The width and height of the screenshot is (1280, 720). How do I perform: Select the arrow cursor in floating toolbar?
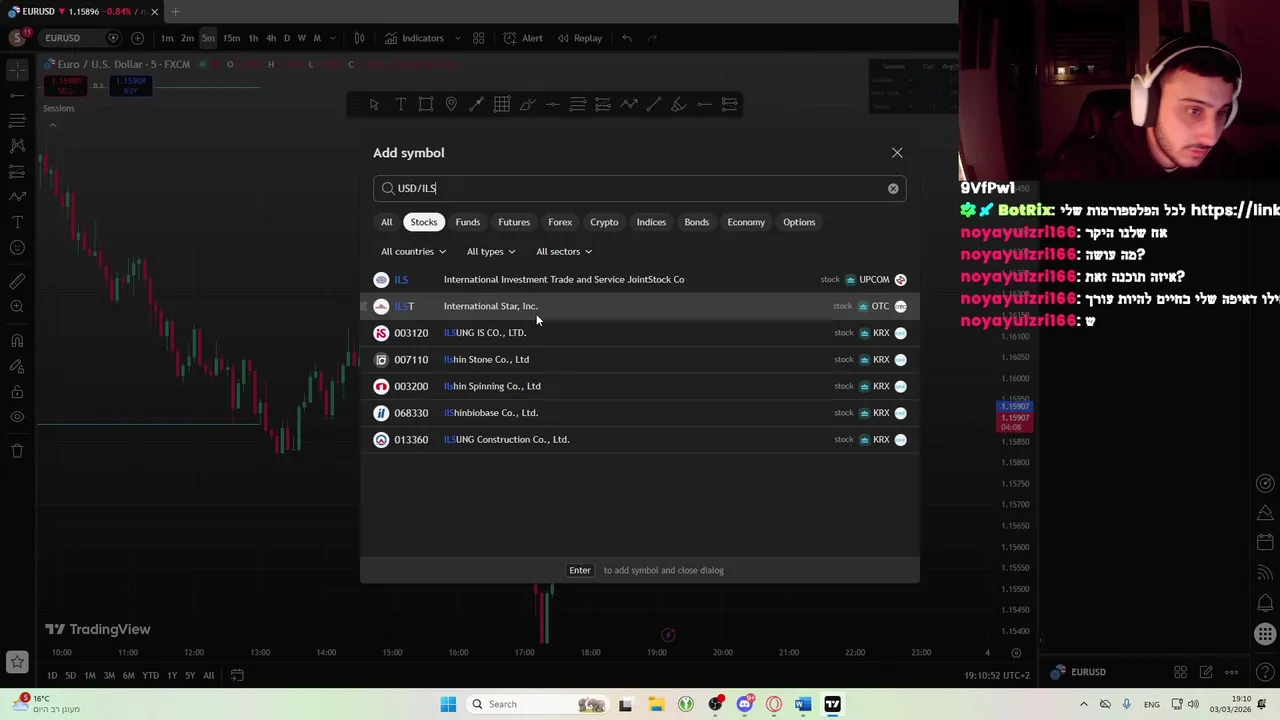point(374,104)
